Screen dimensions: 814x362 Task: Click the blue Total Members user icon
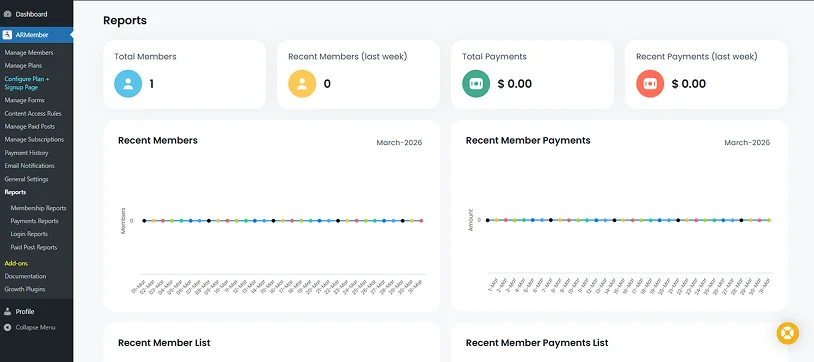(128, 84)
